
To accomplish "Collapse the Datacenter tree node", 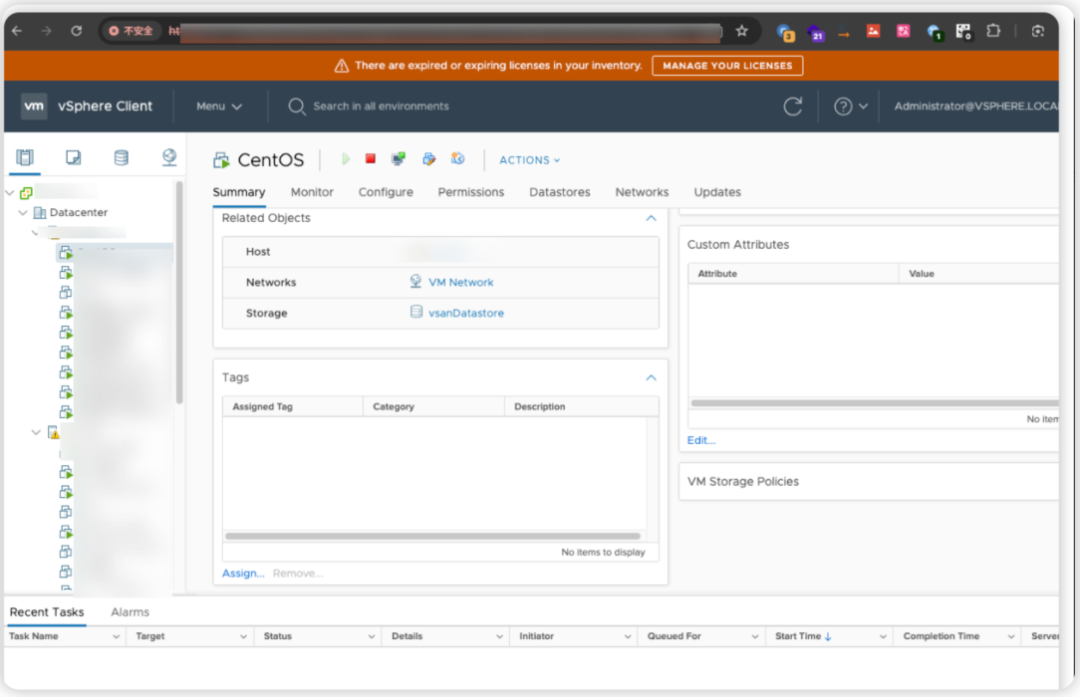I will tap(23, 213).
